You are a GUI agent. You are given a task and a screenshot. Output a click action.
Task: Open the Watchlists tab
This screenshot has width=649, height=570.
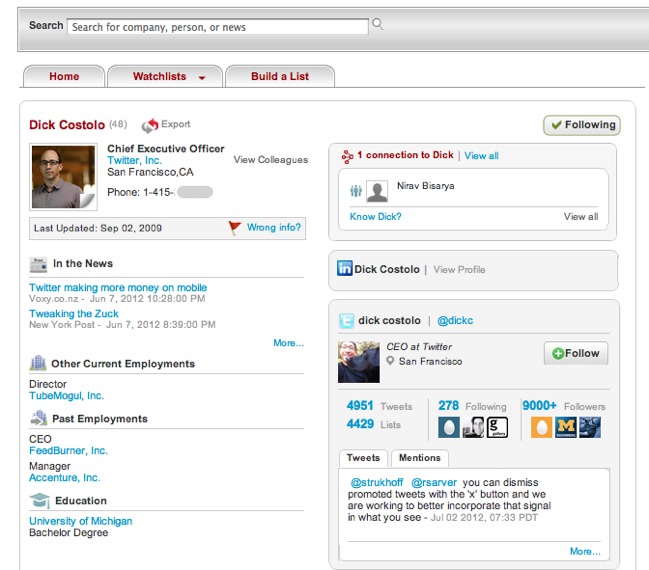(x=165, y=77)
